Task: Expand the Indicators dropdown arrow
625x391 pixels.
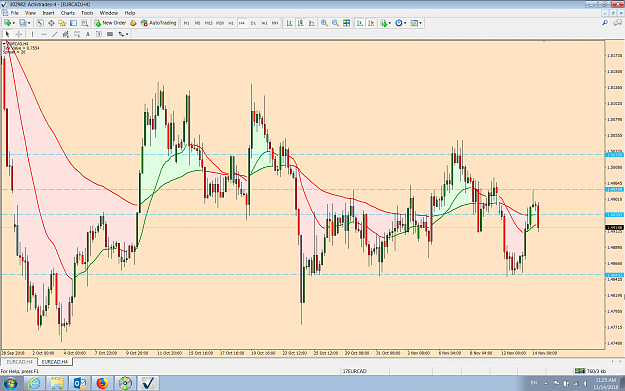Action: pos(390,23)
